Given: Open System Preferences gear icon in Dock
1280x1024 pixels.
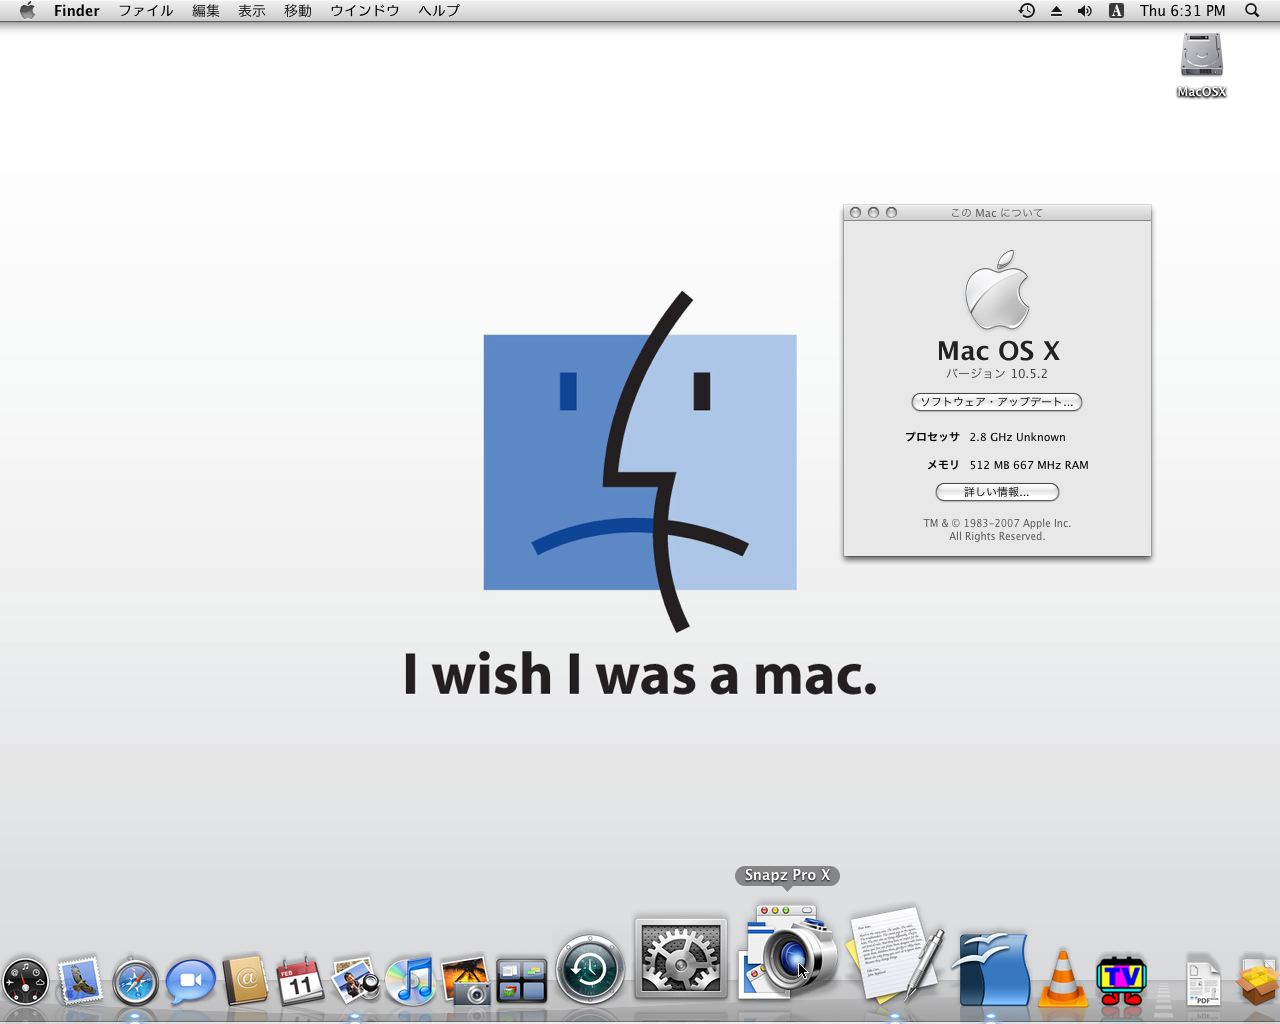Looking at the screenshot, I should 681,960.
